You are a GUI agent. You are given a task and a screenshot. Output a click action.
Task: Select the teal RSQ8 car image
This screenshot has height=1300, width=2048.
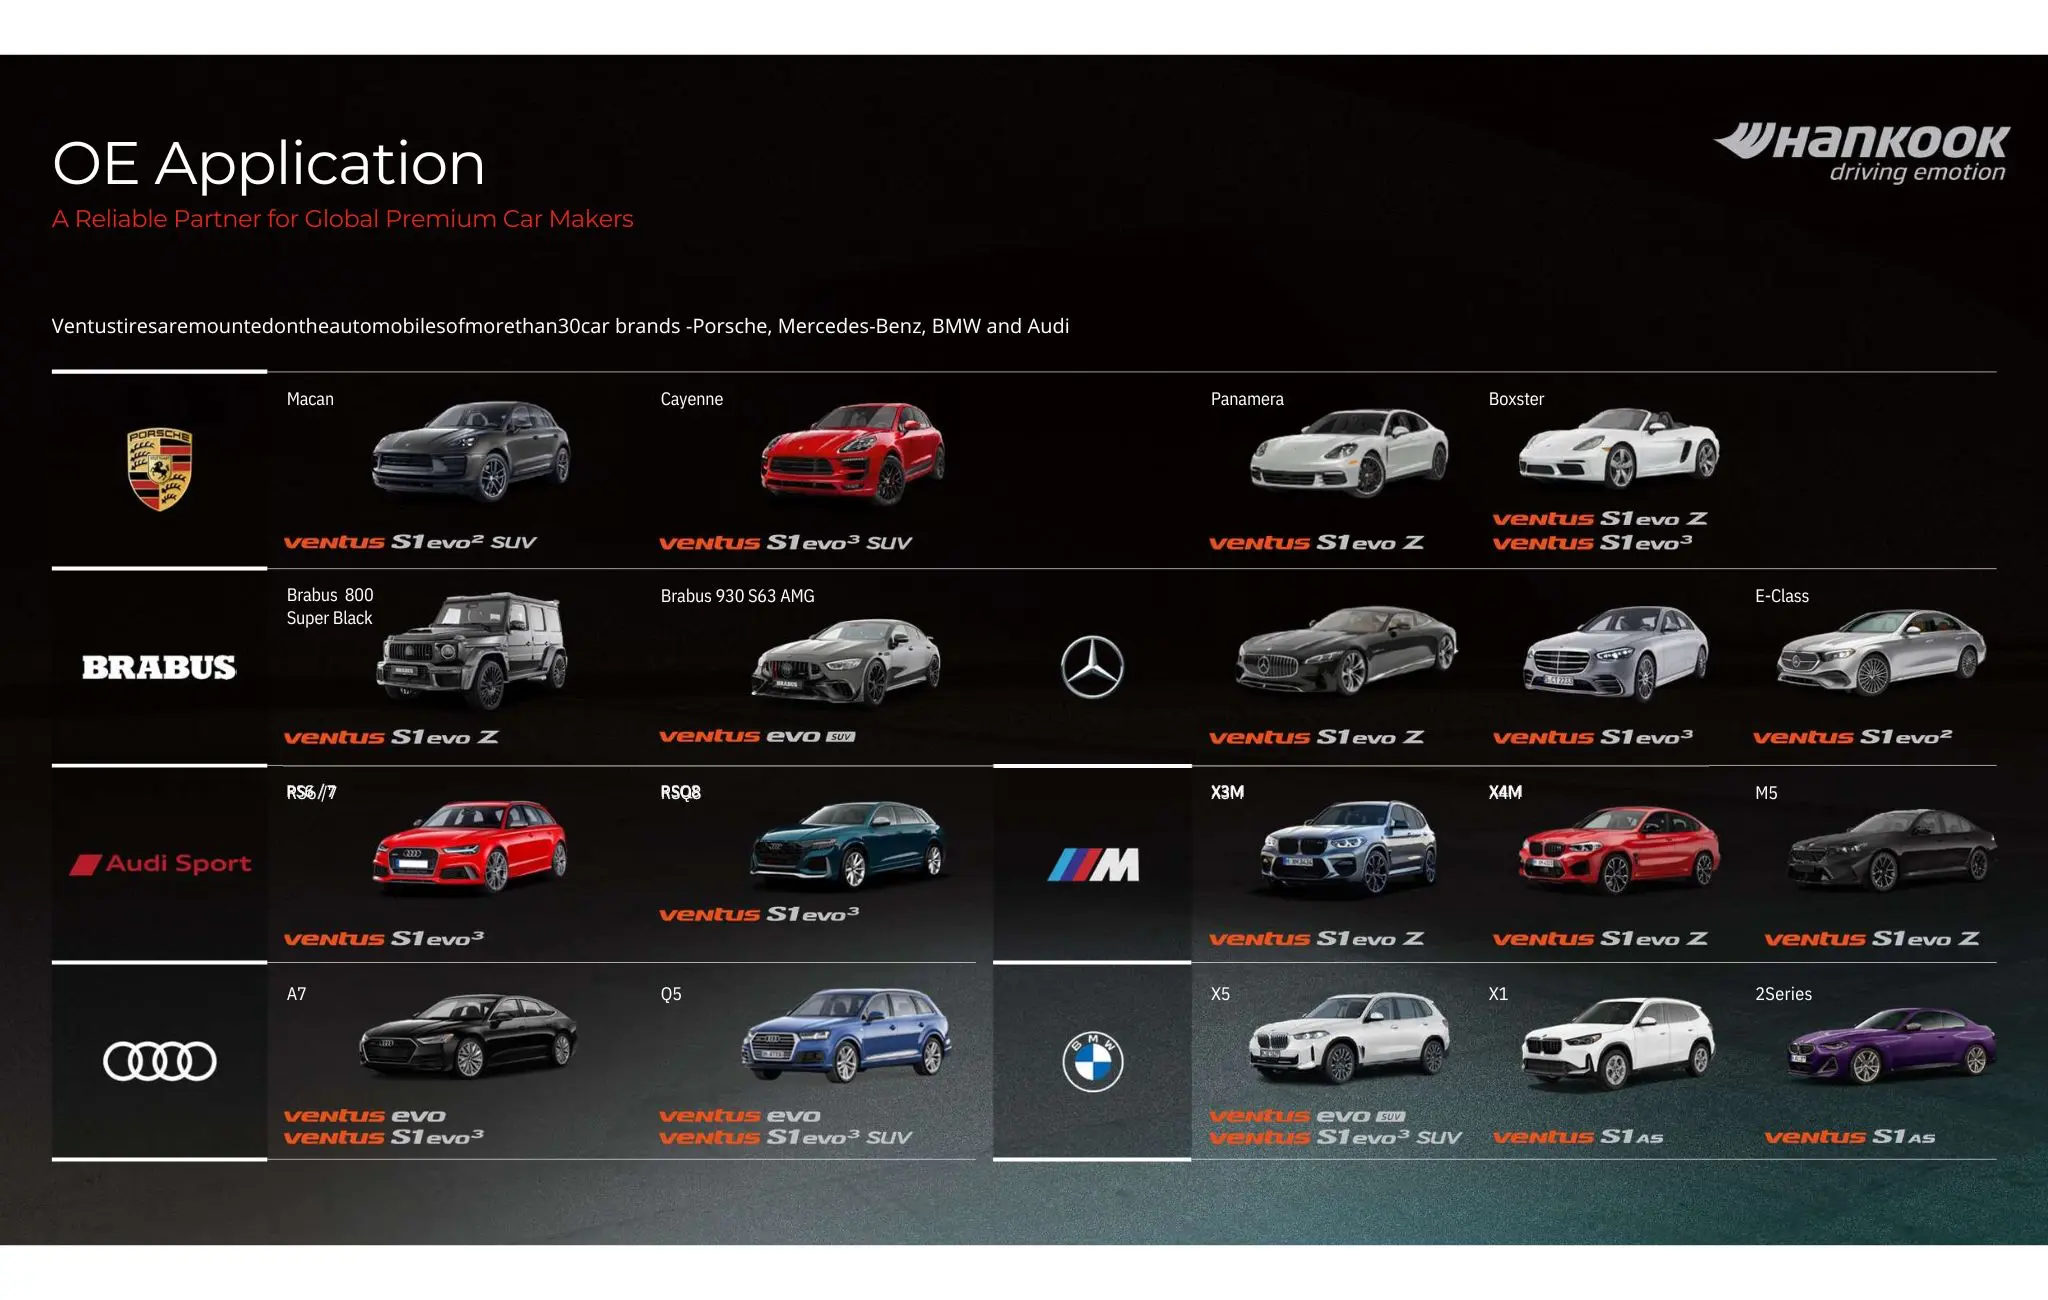pyautogui.click(x=848, y=844)
